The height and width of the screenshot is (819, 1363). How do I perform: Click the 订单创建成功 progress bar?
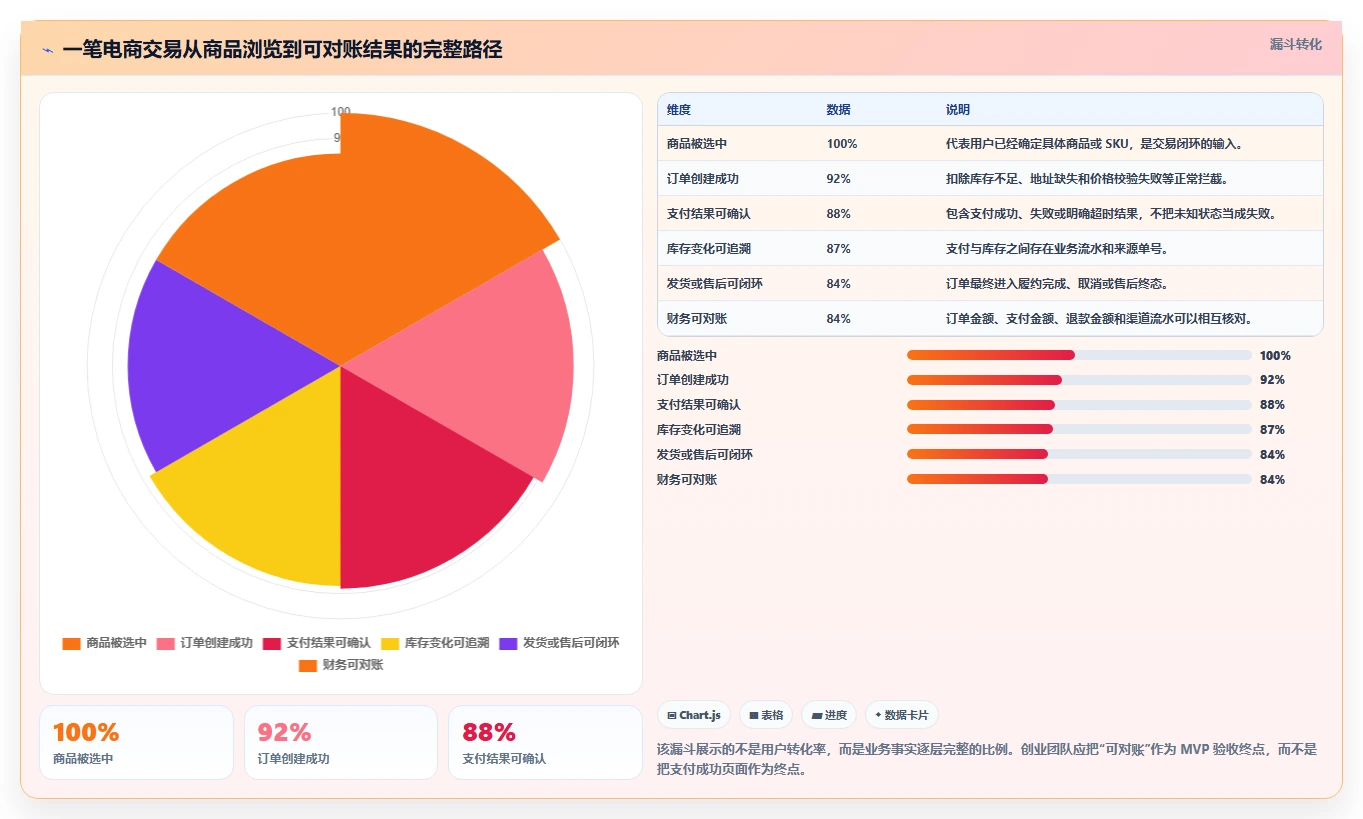pyautogui.click(x=1079, y=380)
